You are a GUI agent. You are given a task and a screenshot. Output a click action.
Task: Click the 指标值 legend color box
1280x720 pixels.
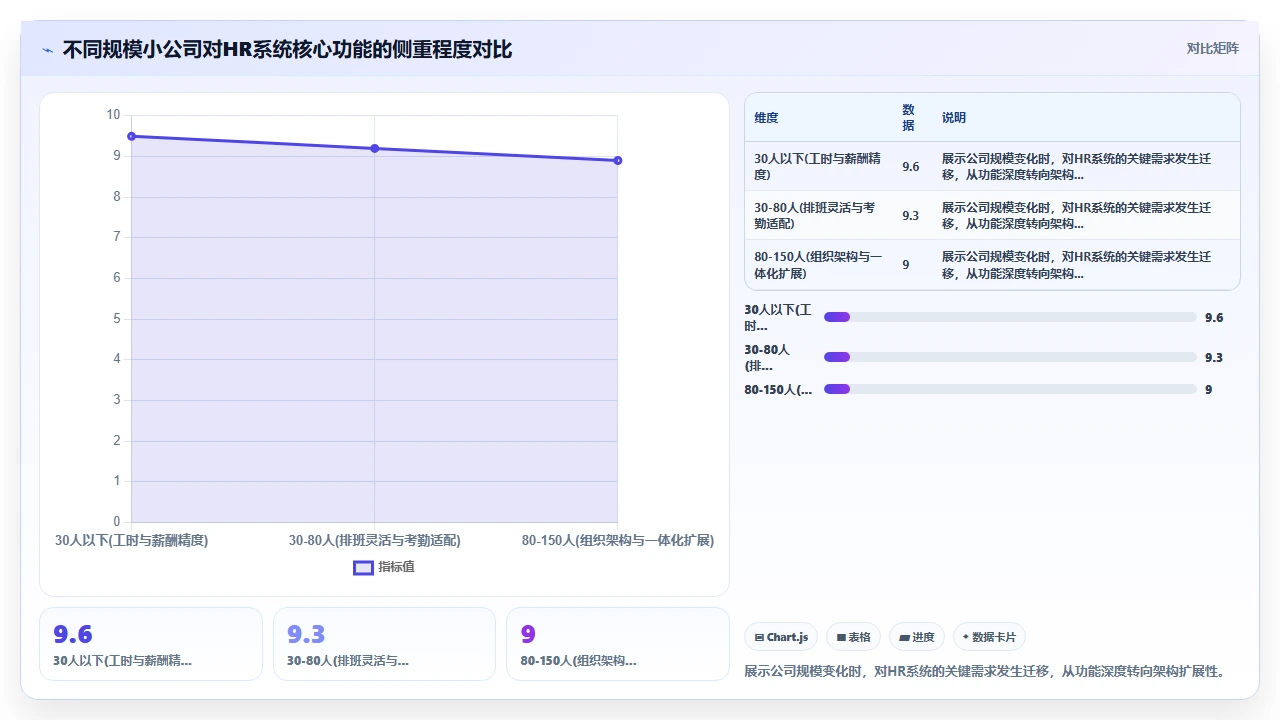coord(364,567)
